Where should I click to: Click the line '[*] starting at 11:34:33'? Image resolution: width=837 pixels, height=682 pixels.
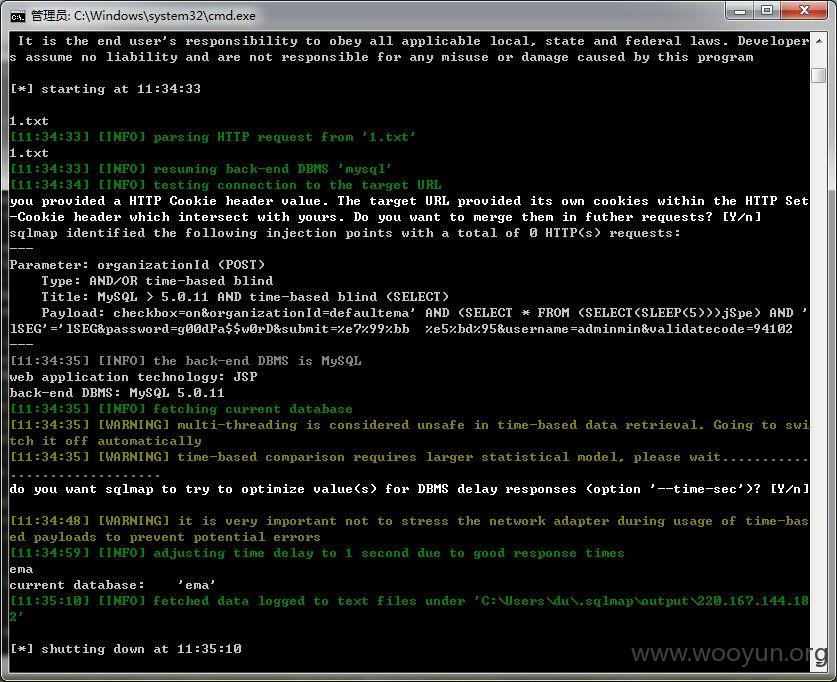[x=105, y=89]
